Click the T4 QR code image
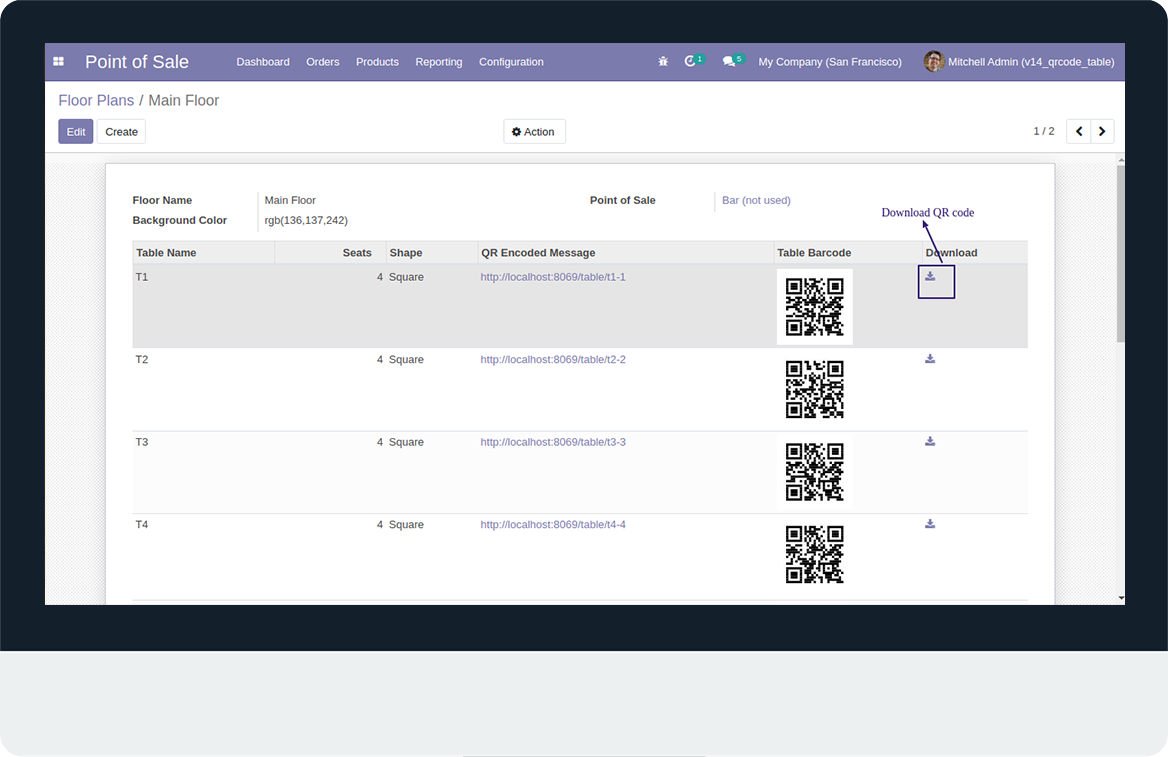This screenshot has height=757, width=1168. [814, 555]
